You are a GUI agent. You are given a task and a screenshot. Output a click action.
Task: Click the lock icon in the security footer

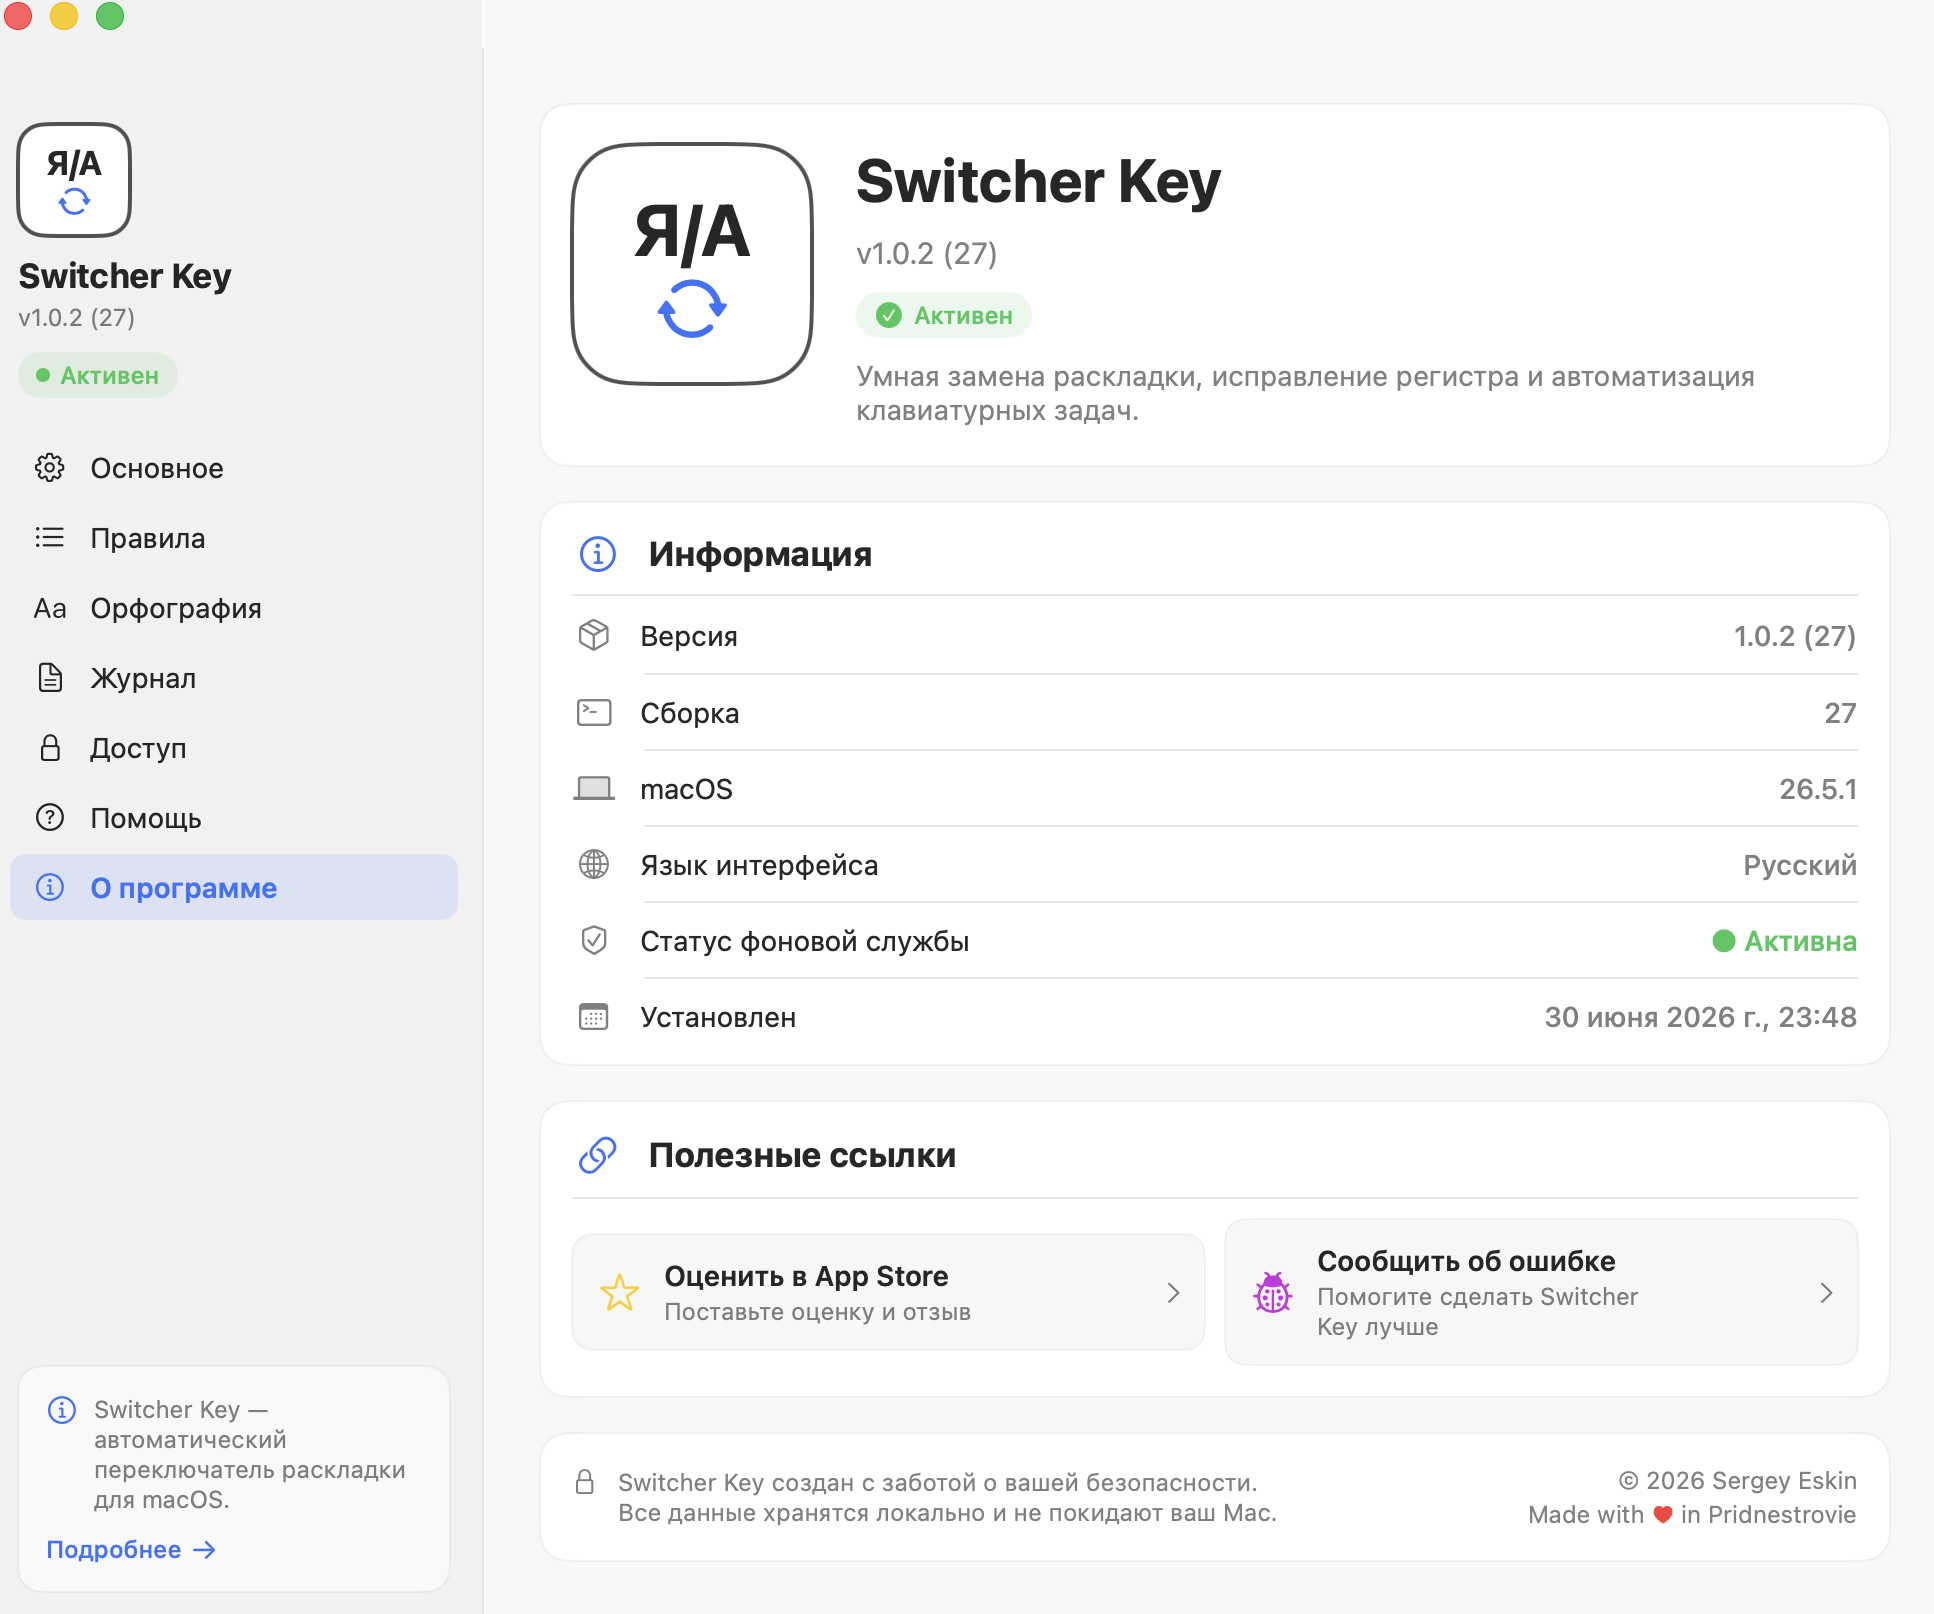point(585,1482)
